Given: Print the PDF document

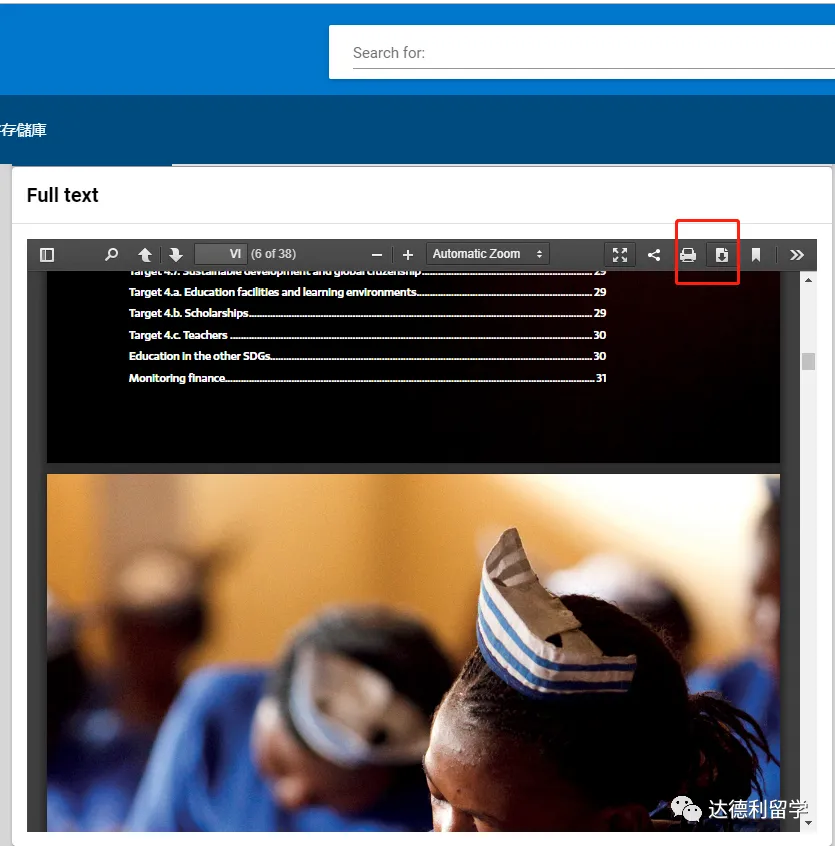Looking at the screenshot, I should 688,255.
